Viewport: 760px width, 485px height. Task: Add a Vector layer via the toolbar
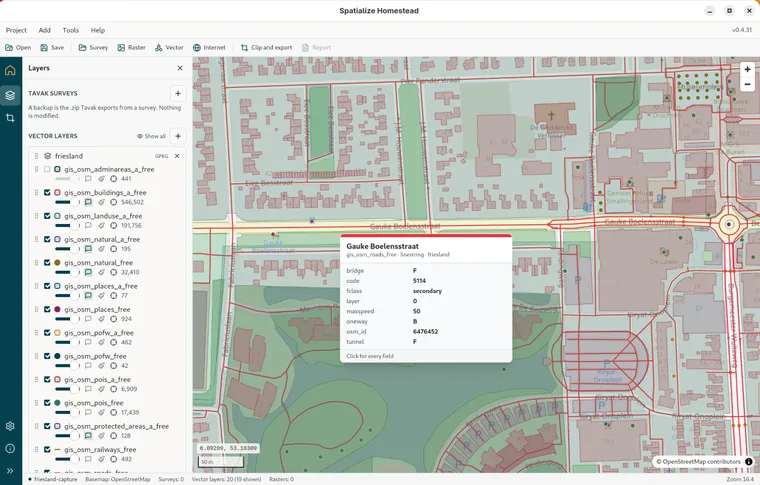click(x=169, y=47)
